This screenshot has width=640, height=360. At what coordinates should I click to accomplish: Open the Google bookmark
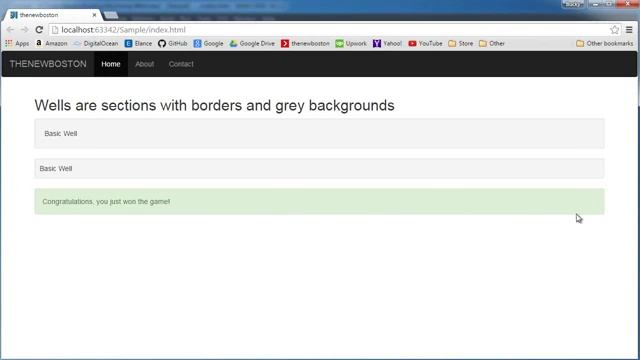pyautogui.click(x=209, y=43)
